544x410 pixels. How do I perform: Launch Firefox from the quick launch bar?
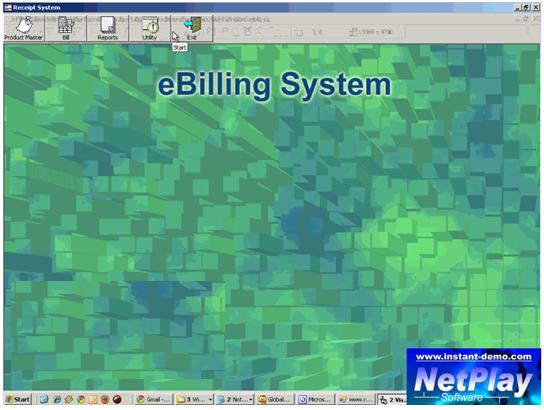click(105, 399)
